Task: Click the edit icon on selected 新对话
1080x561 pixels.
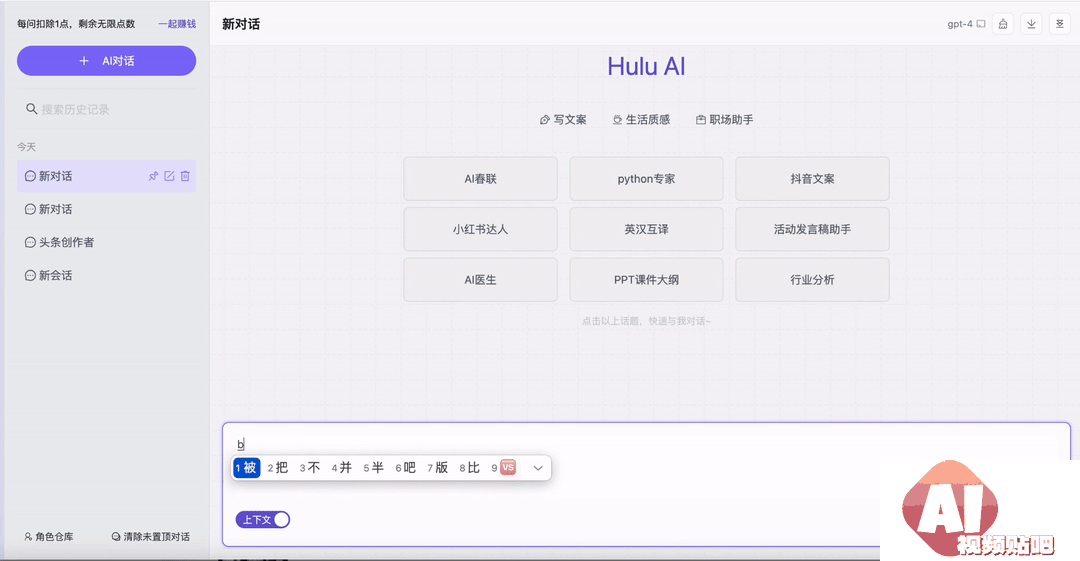Action: point(169,176)
